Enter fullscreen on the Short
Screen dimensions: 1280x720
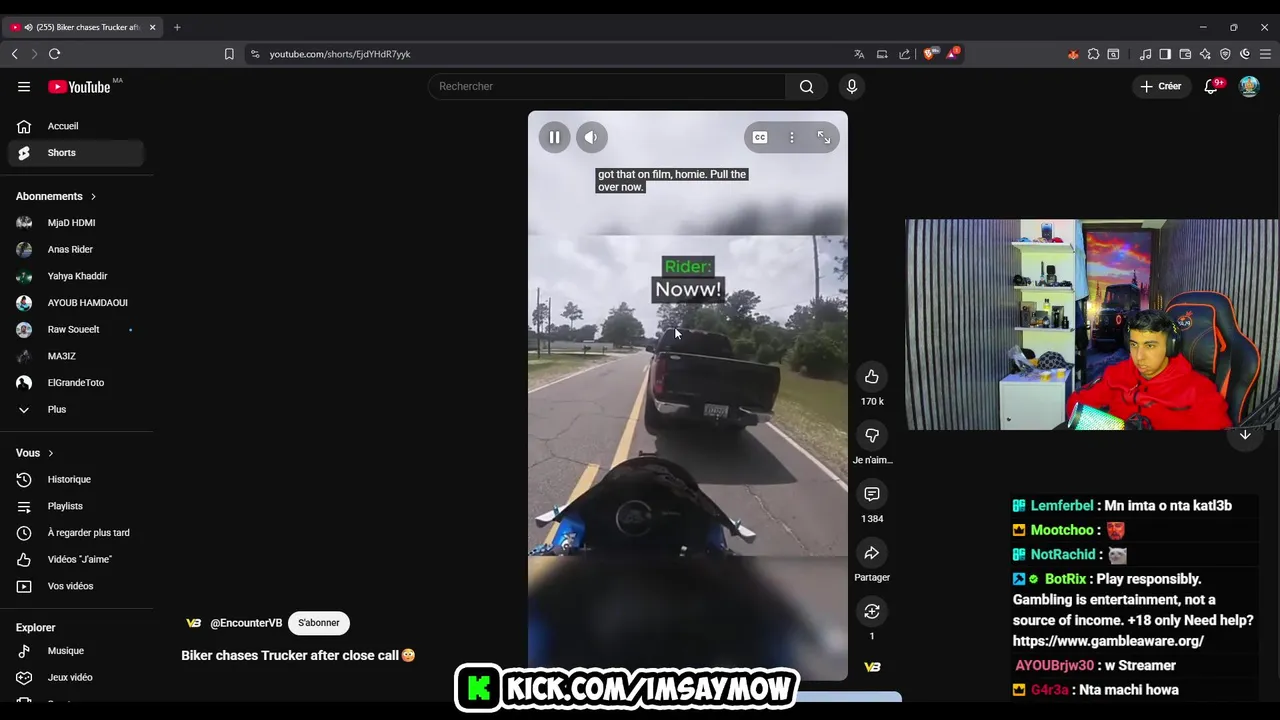(824, 137)
